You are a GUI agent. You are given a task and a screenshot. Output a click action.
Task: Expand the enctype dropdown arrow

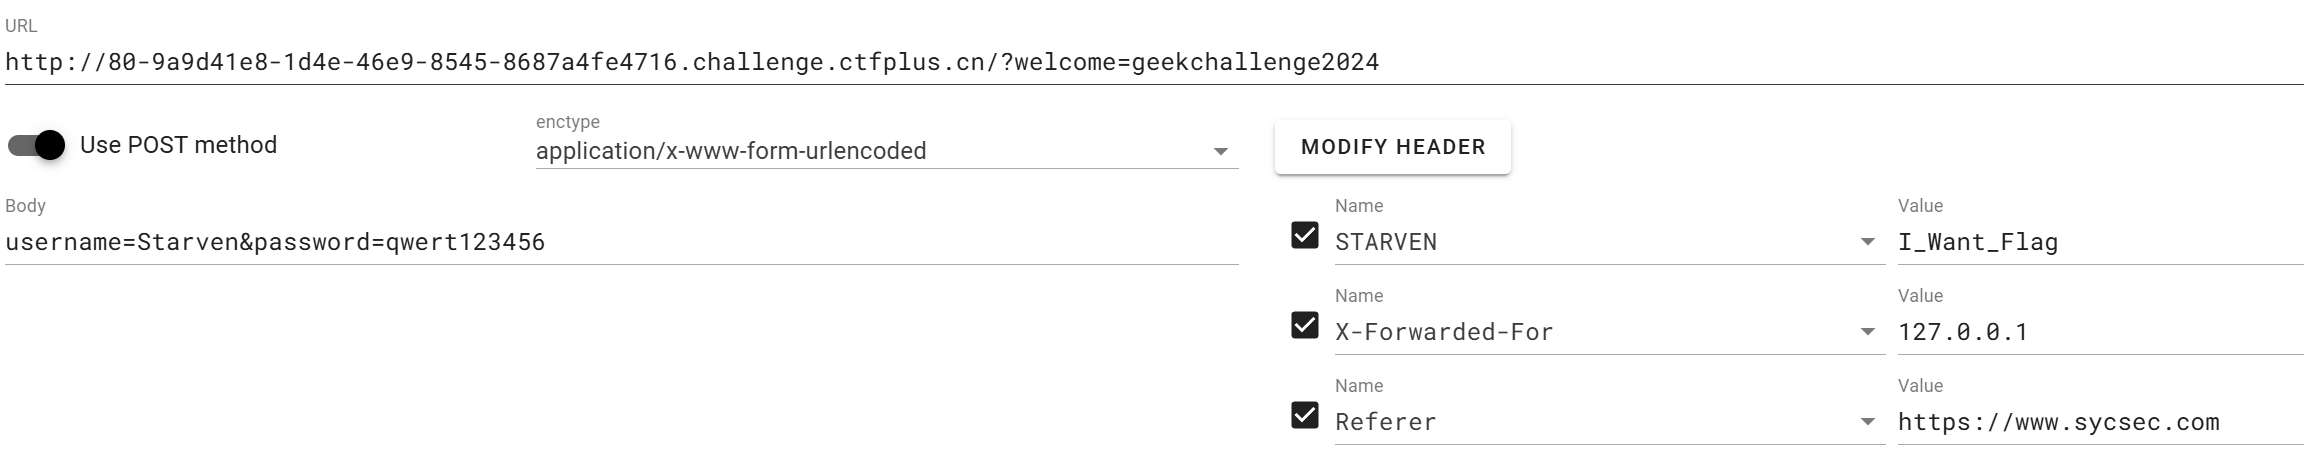(x=1220, y=152)
